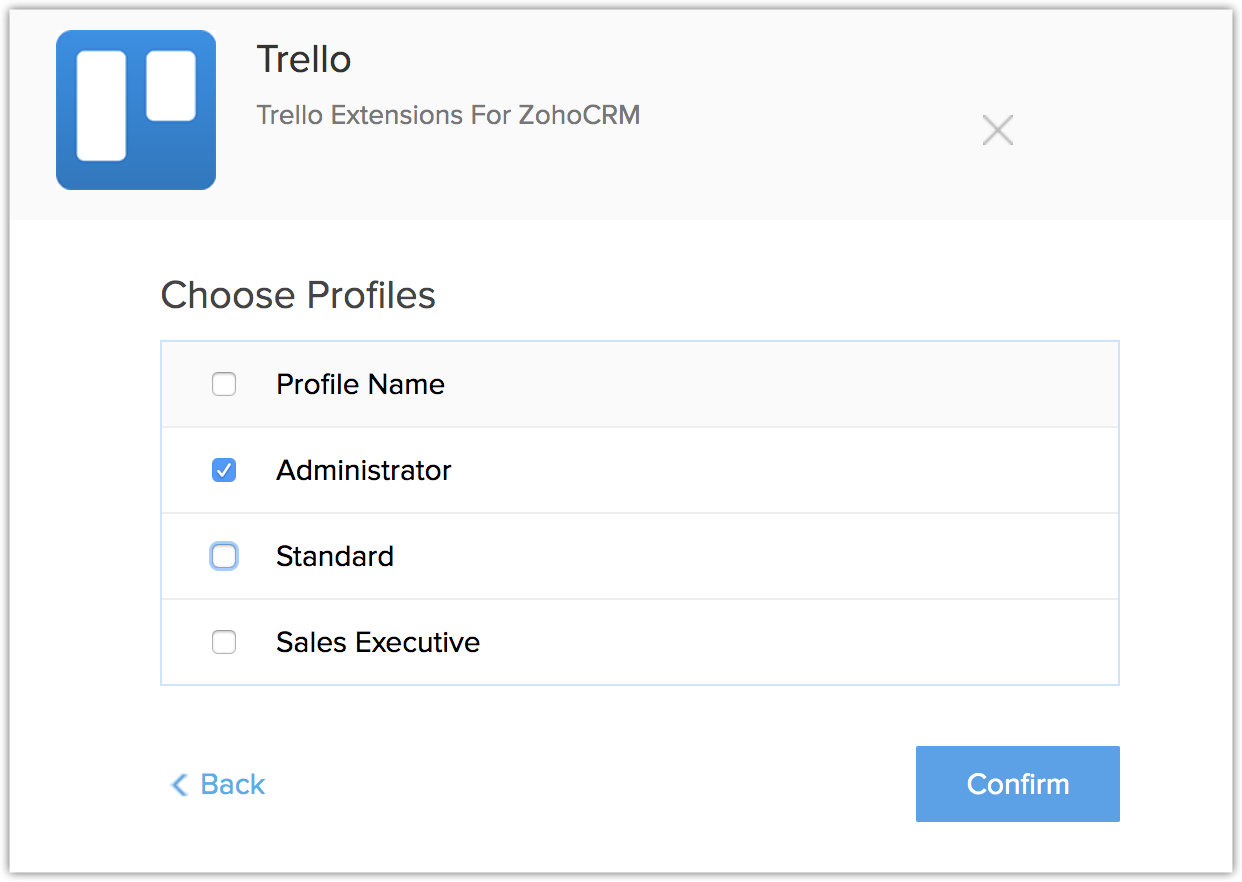
Task: Click the Sales Executive profile name label
Action: (x=378, y=642)
